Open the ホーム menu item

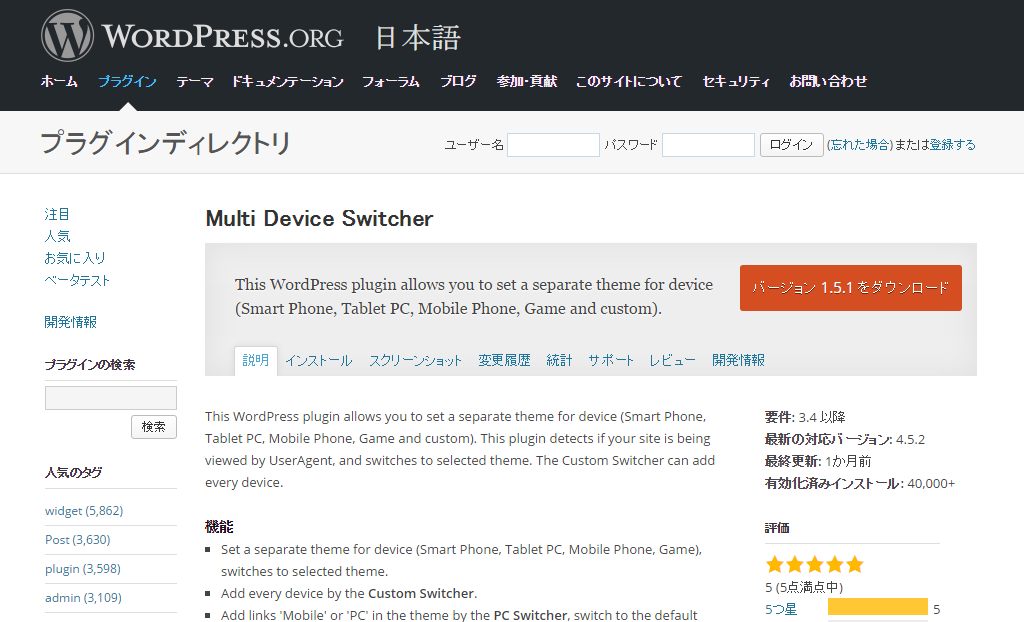coord(59,81)
